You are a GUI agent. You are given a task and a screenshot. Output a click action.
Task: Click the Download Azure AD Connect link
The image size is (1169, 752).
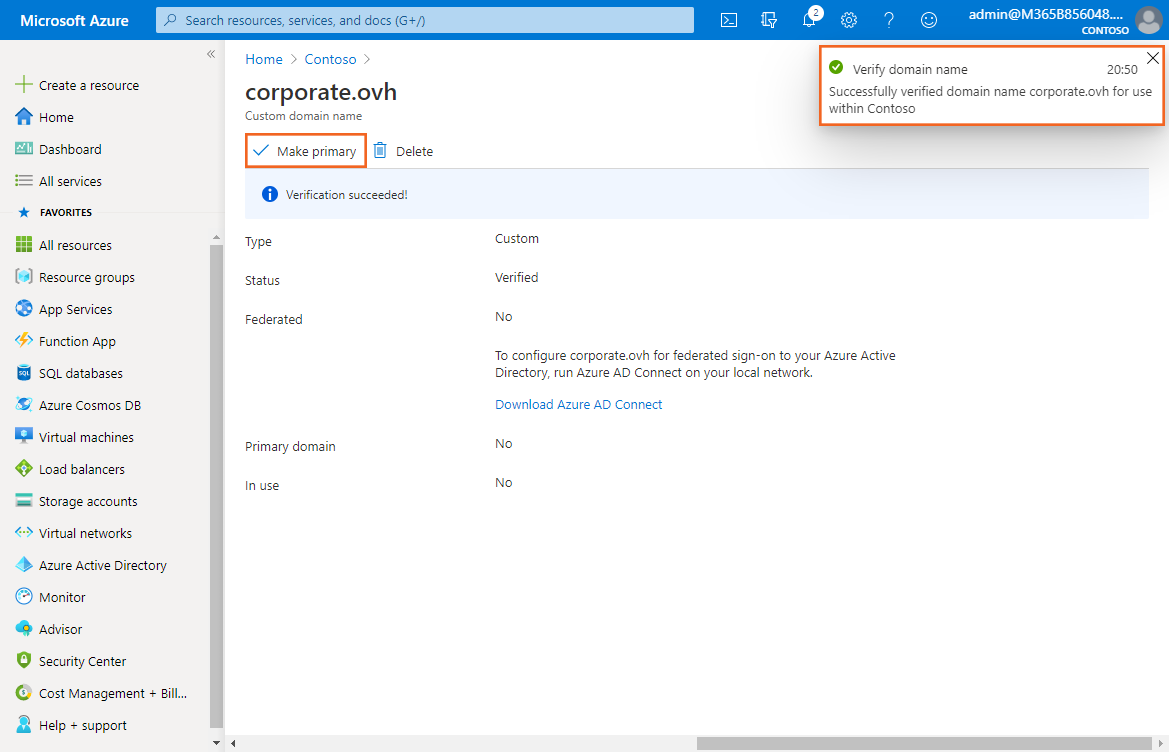[578, 405]
